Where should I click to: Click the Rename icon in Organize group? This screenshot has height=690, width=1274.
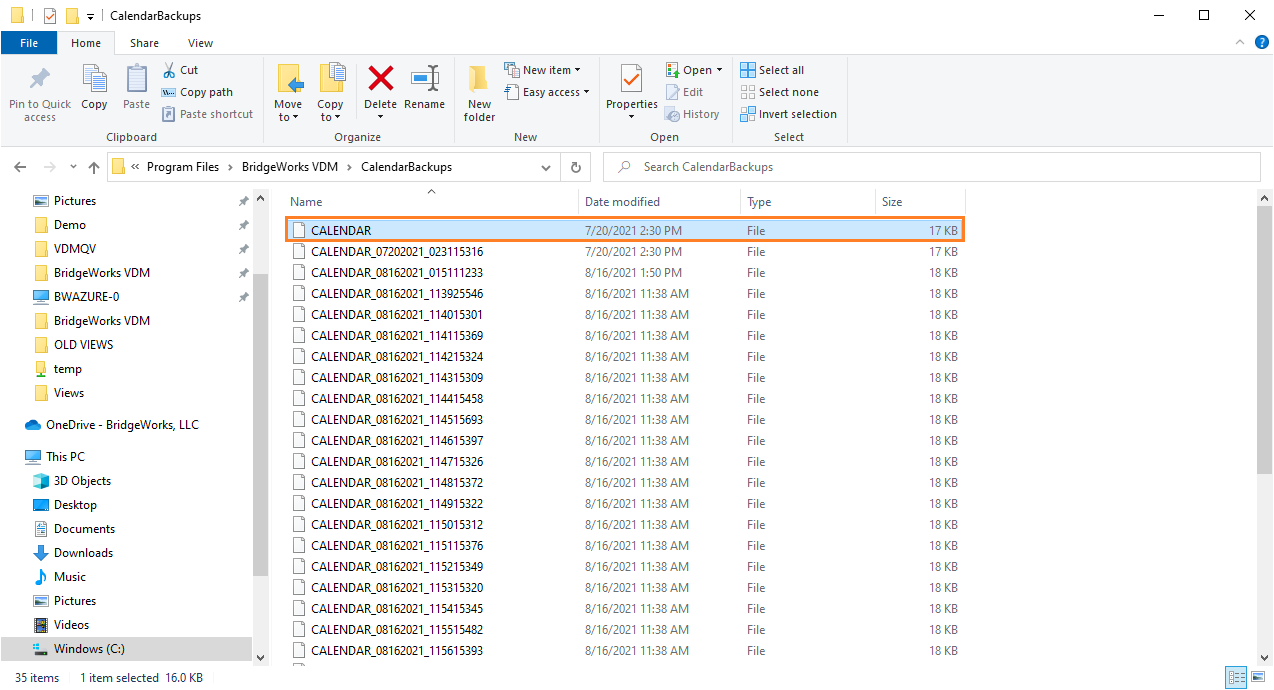[x=425, y=80]
